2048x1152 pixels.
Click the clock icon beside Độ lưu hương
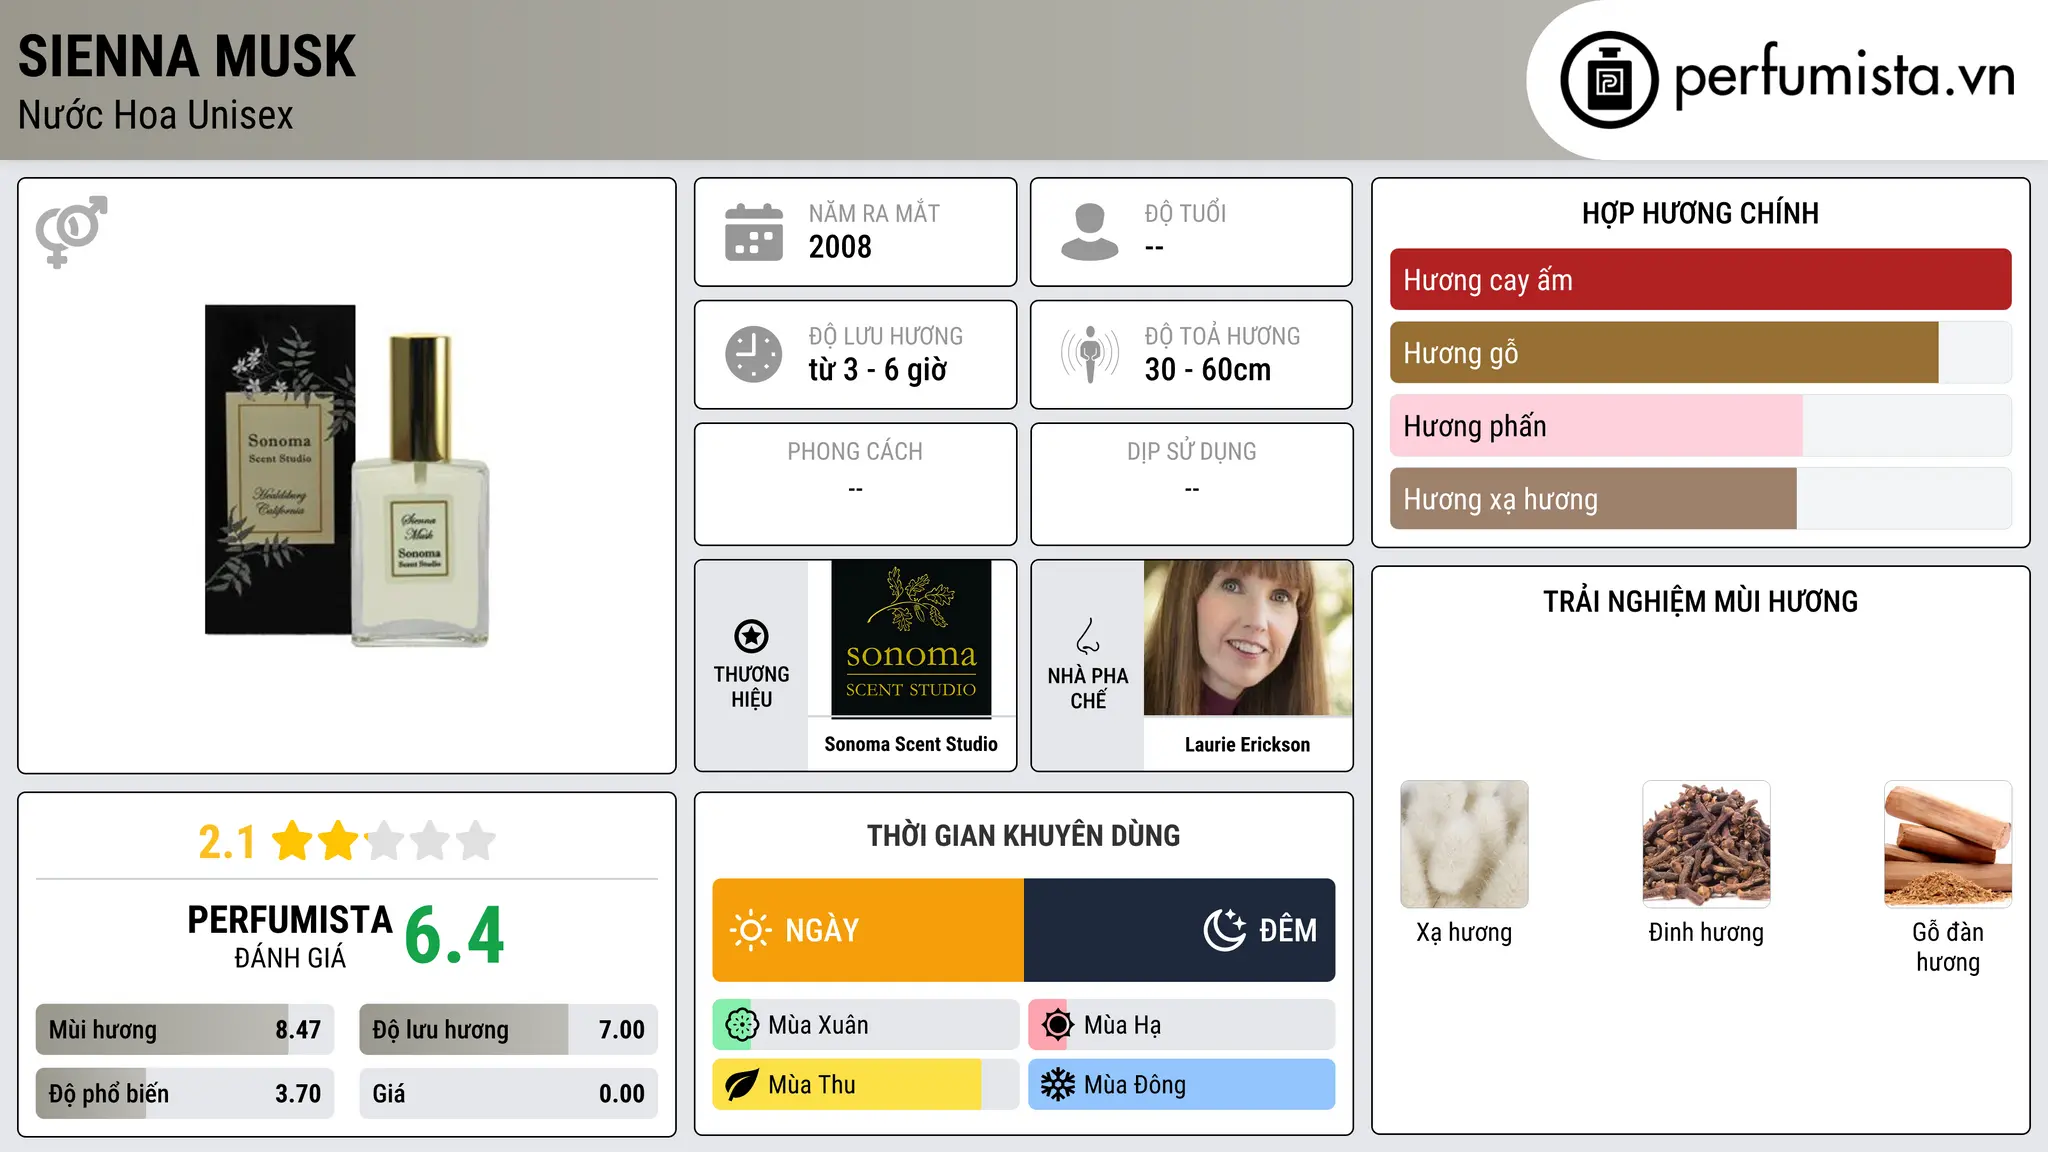click(754, 354)
